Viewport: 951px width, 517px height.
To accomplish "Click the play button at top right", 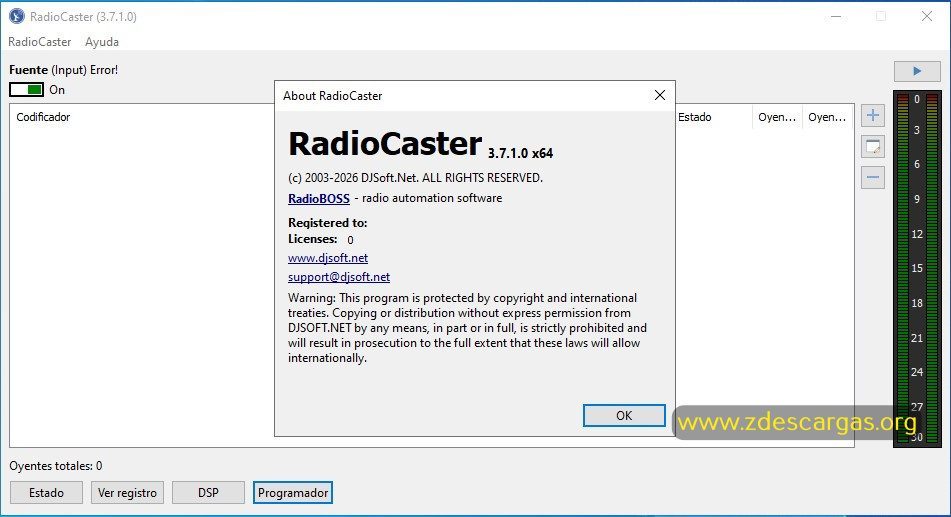I will tap(916, 71).
